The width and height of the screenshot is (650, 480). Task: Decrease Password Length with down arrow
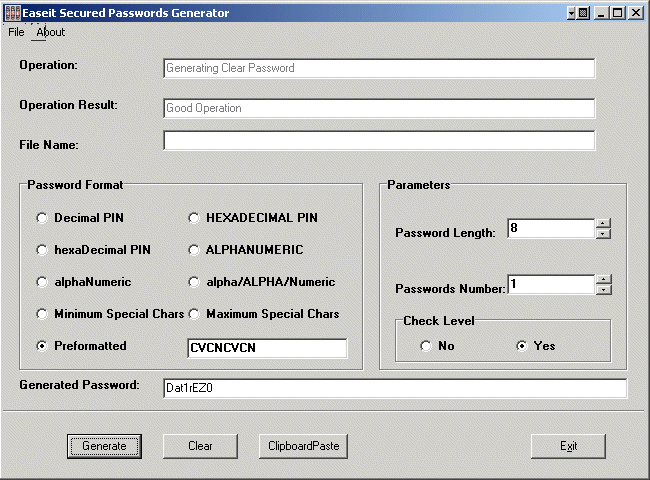[x=604, y=233]
